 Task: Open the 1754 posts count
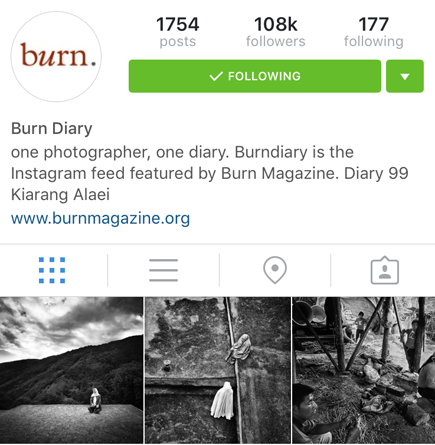(x=178, y=32)
